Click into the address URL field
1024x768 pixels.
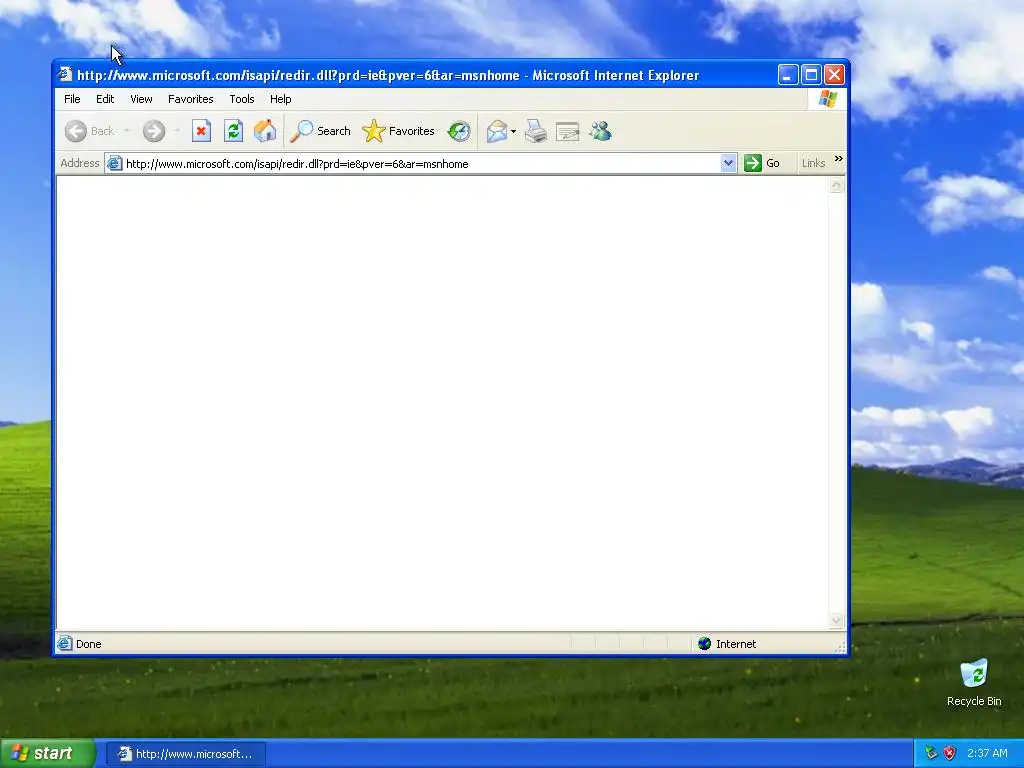pyautogui.click(x=422, y=164)
